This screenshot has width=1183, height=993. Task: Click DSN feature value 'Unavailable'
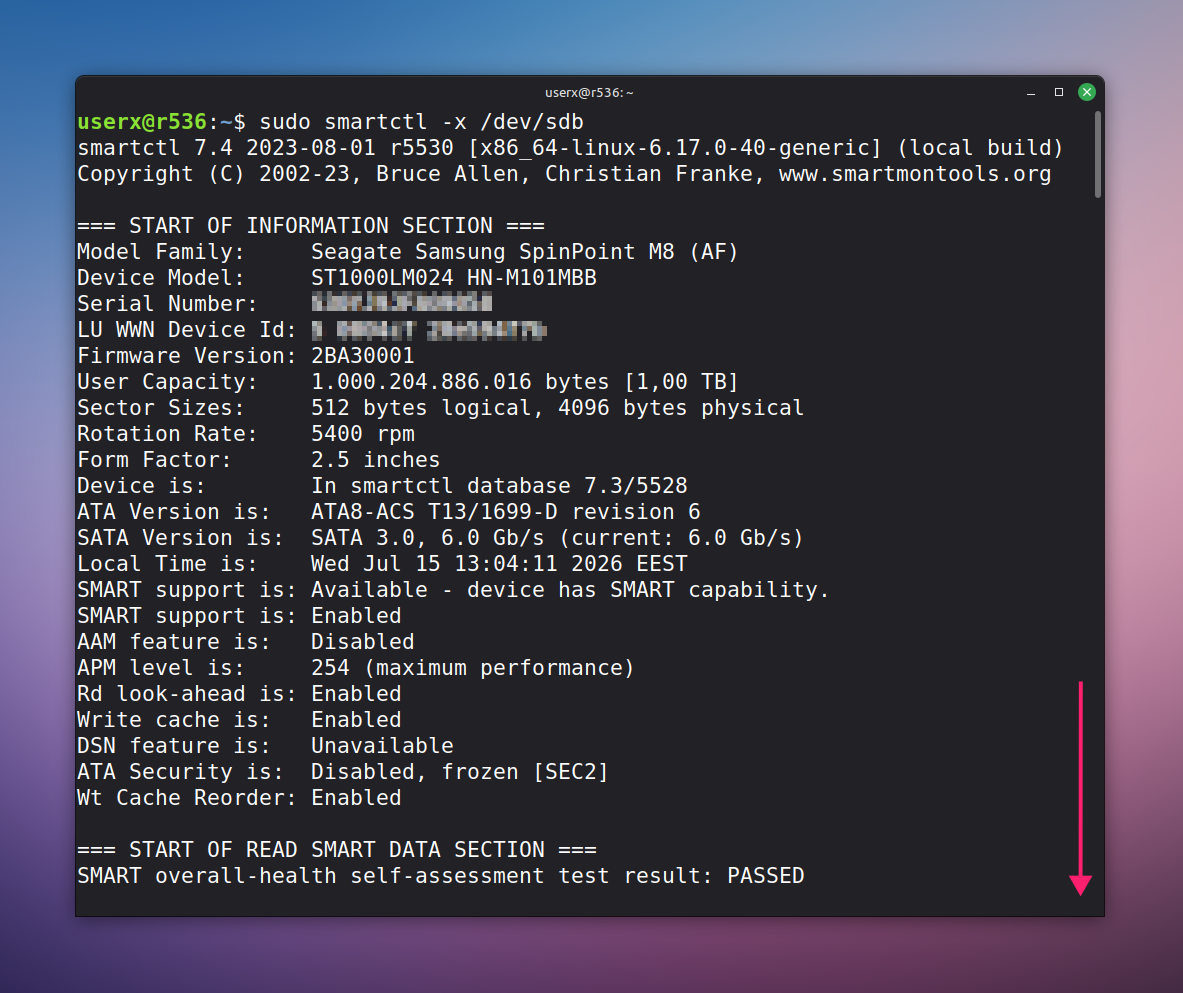382,746
